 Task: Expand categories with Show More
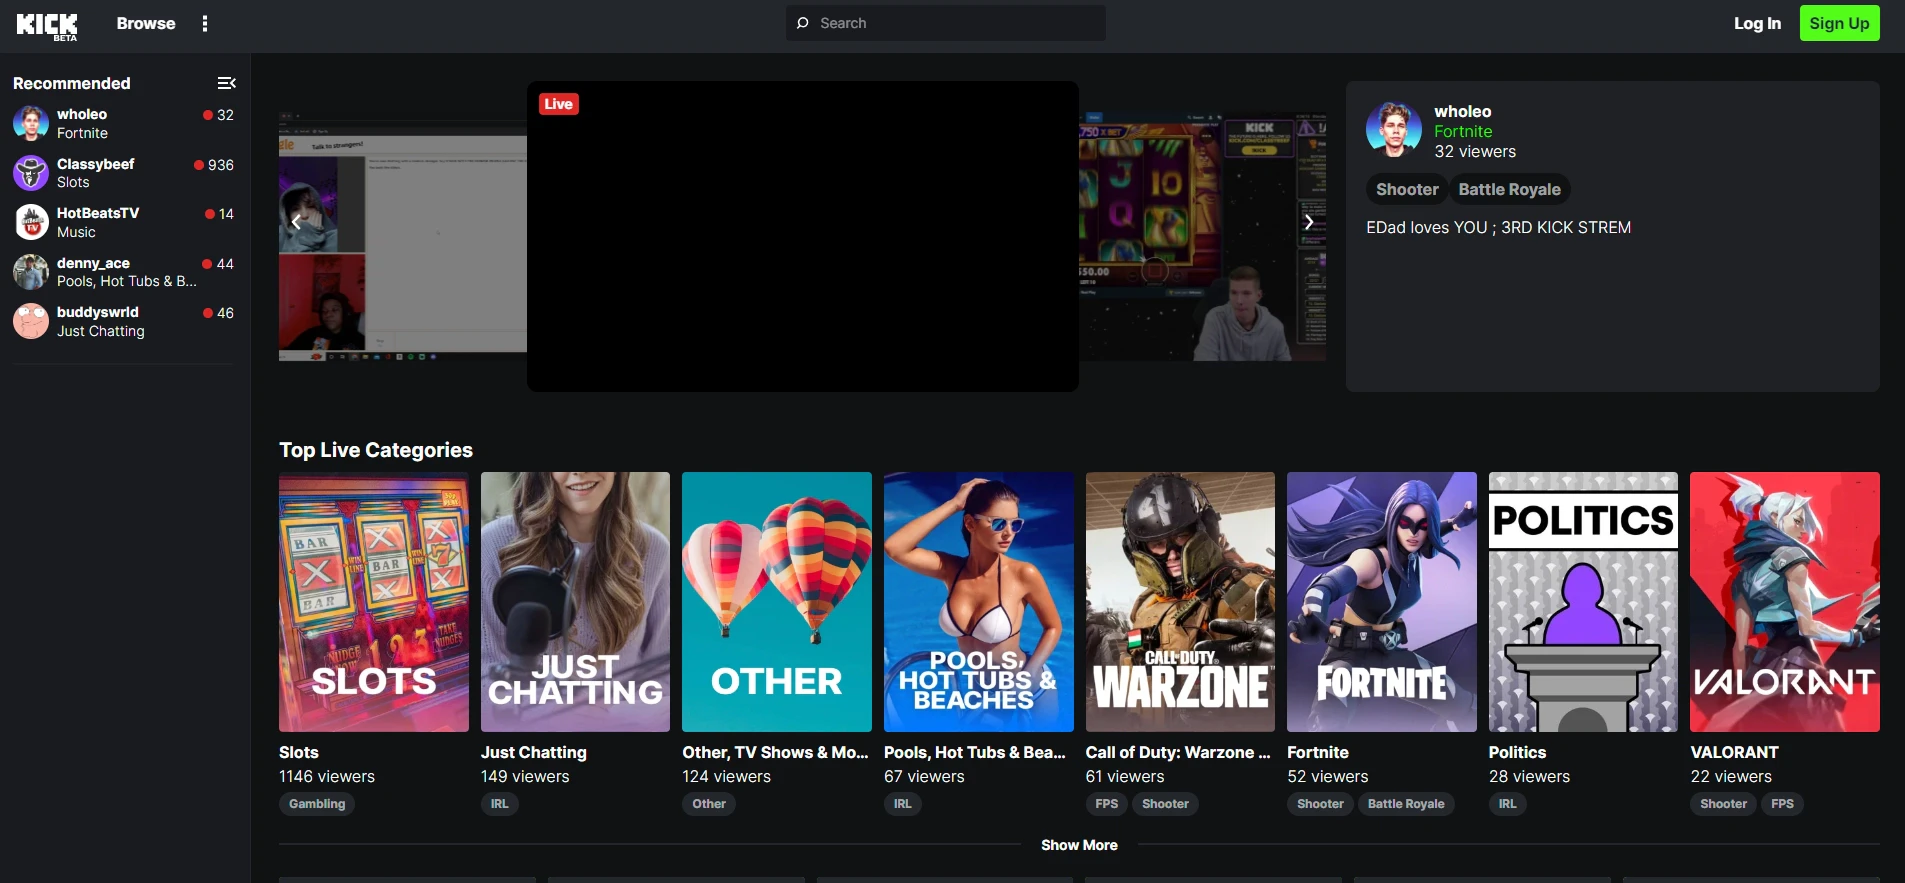[x=1079, y=845]
